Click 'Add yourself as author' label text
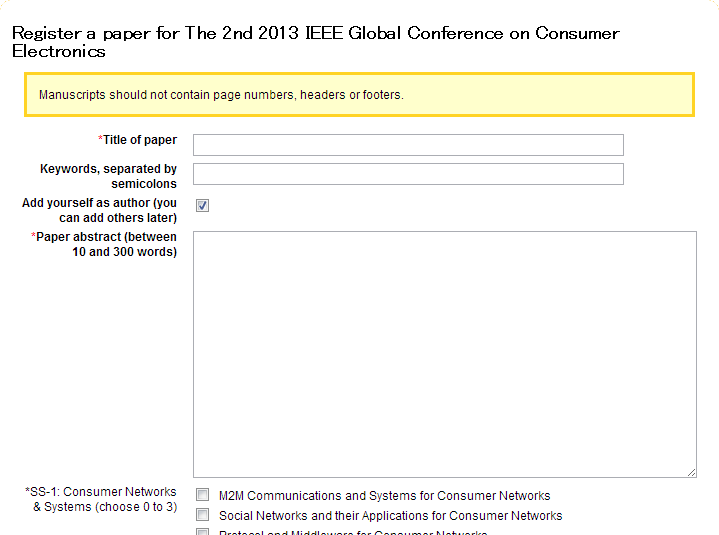The height and width of the screenshot is (535, 719). (100, 210)
